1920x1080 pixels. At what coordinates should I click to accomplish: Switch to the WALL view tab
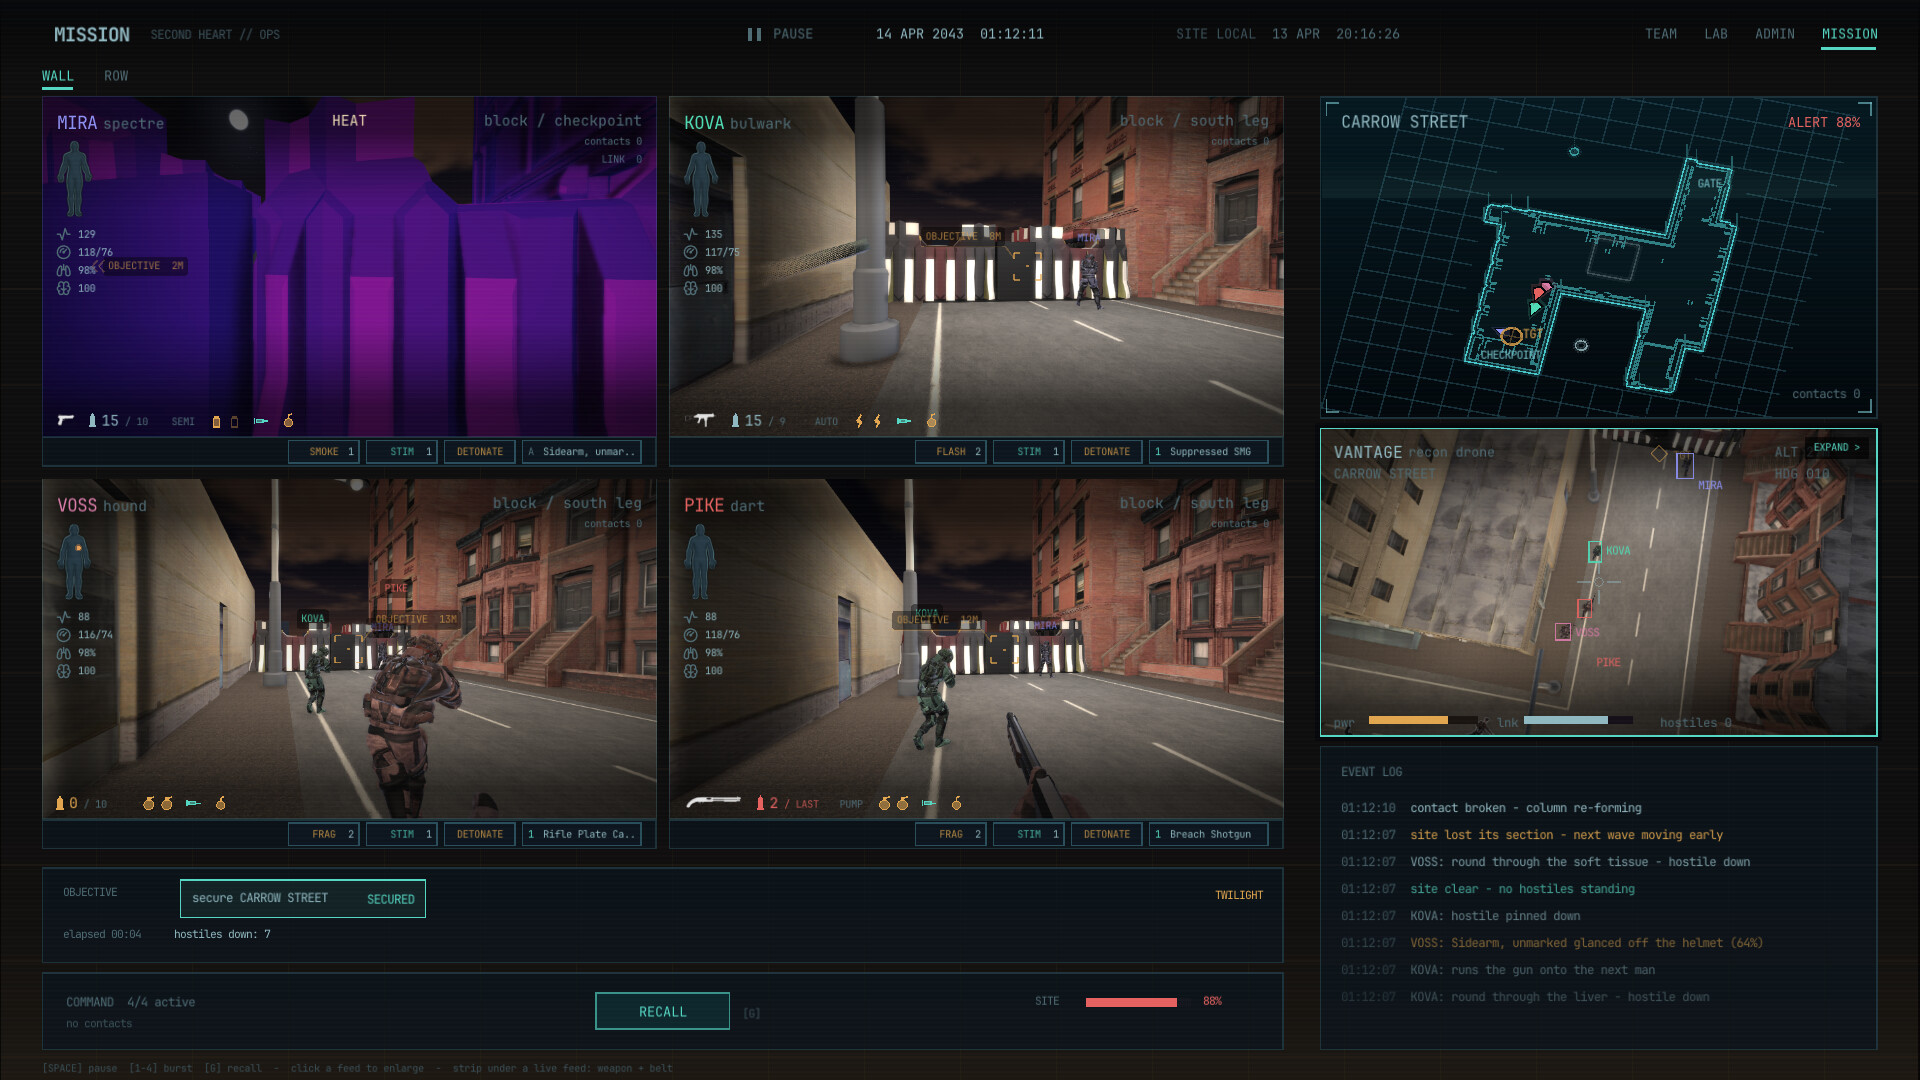coord(58,76)
